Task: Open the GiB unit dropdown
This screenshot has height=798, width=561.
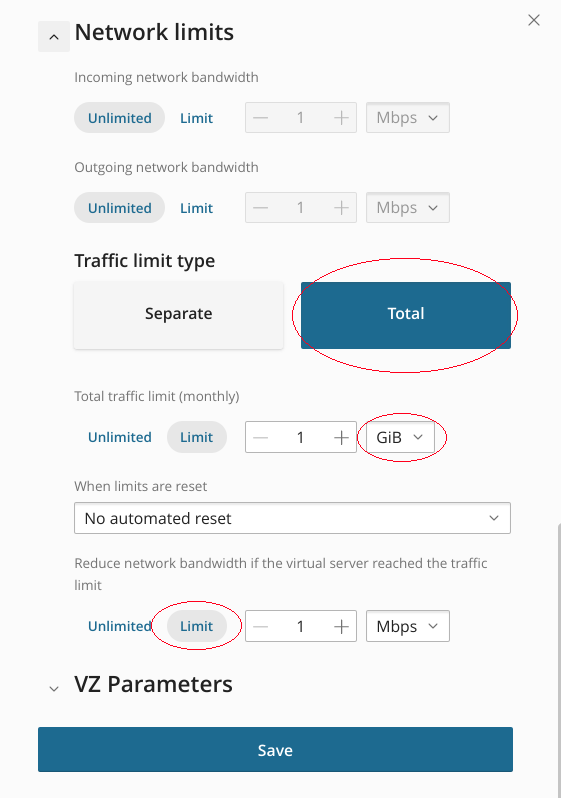Action: (400, 437)
